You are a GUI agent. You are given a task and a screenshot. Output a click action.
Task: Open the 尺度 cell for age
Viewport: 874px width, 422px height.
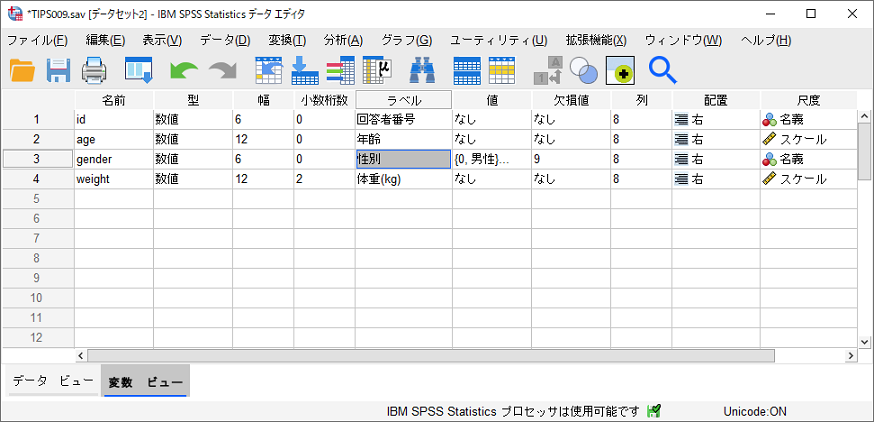click(x=808, y=139)
